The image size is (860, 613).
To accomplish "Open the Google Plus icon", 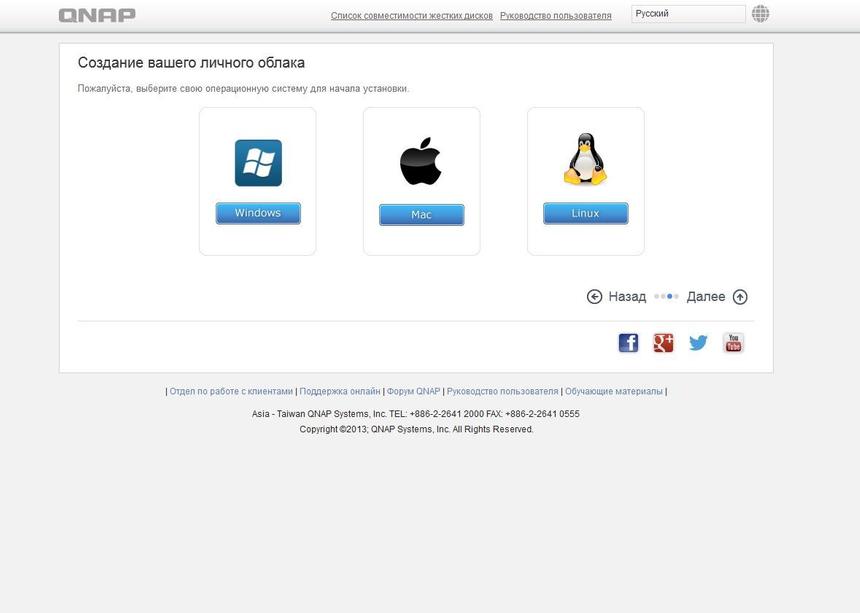I will click(663, 343).
